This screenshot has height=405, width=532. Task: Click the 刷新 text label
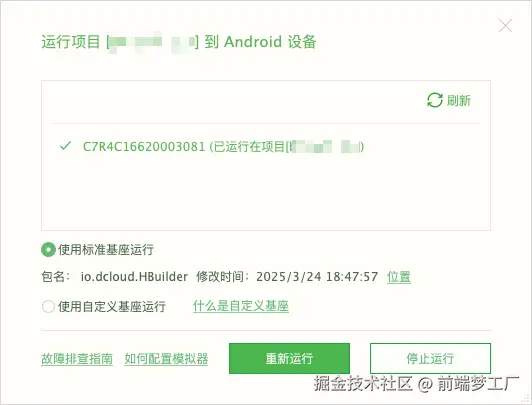pos(459,100)
